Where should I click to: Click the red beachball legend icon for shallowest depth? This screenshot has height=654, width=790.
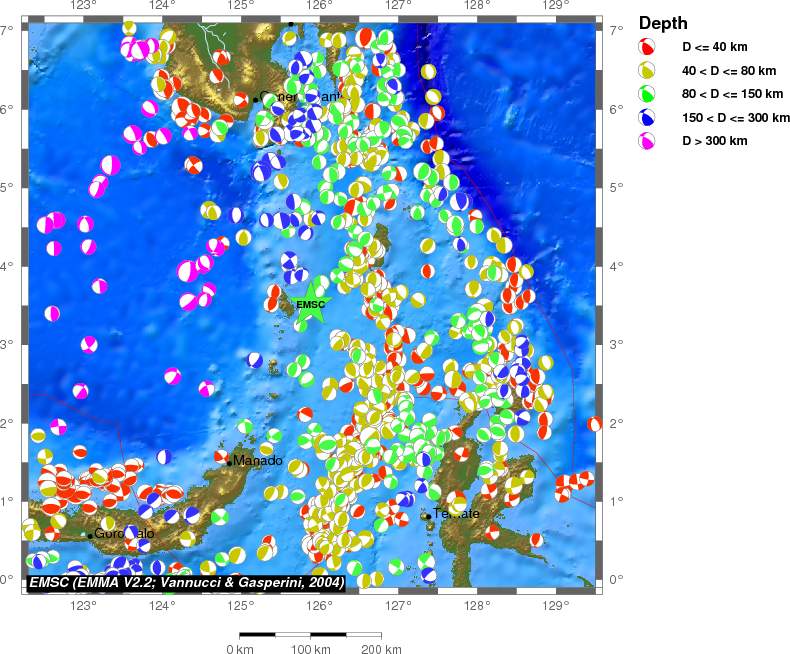coord(648,47)
